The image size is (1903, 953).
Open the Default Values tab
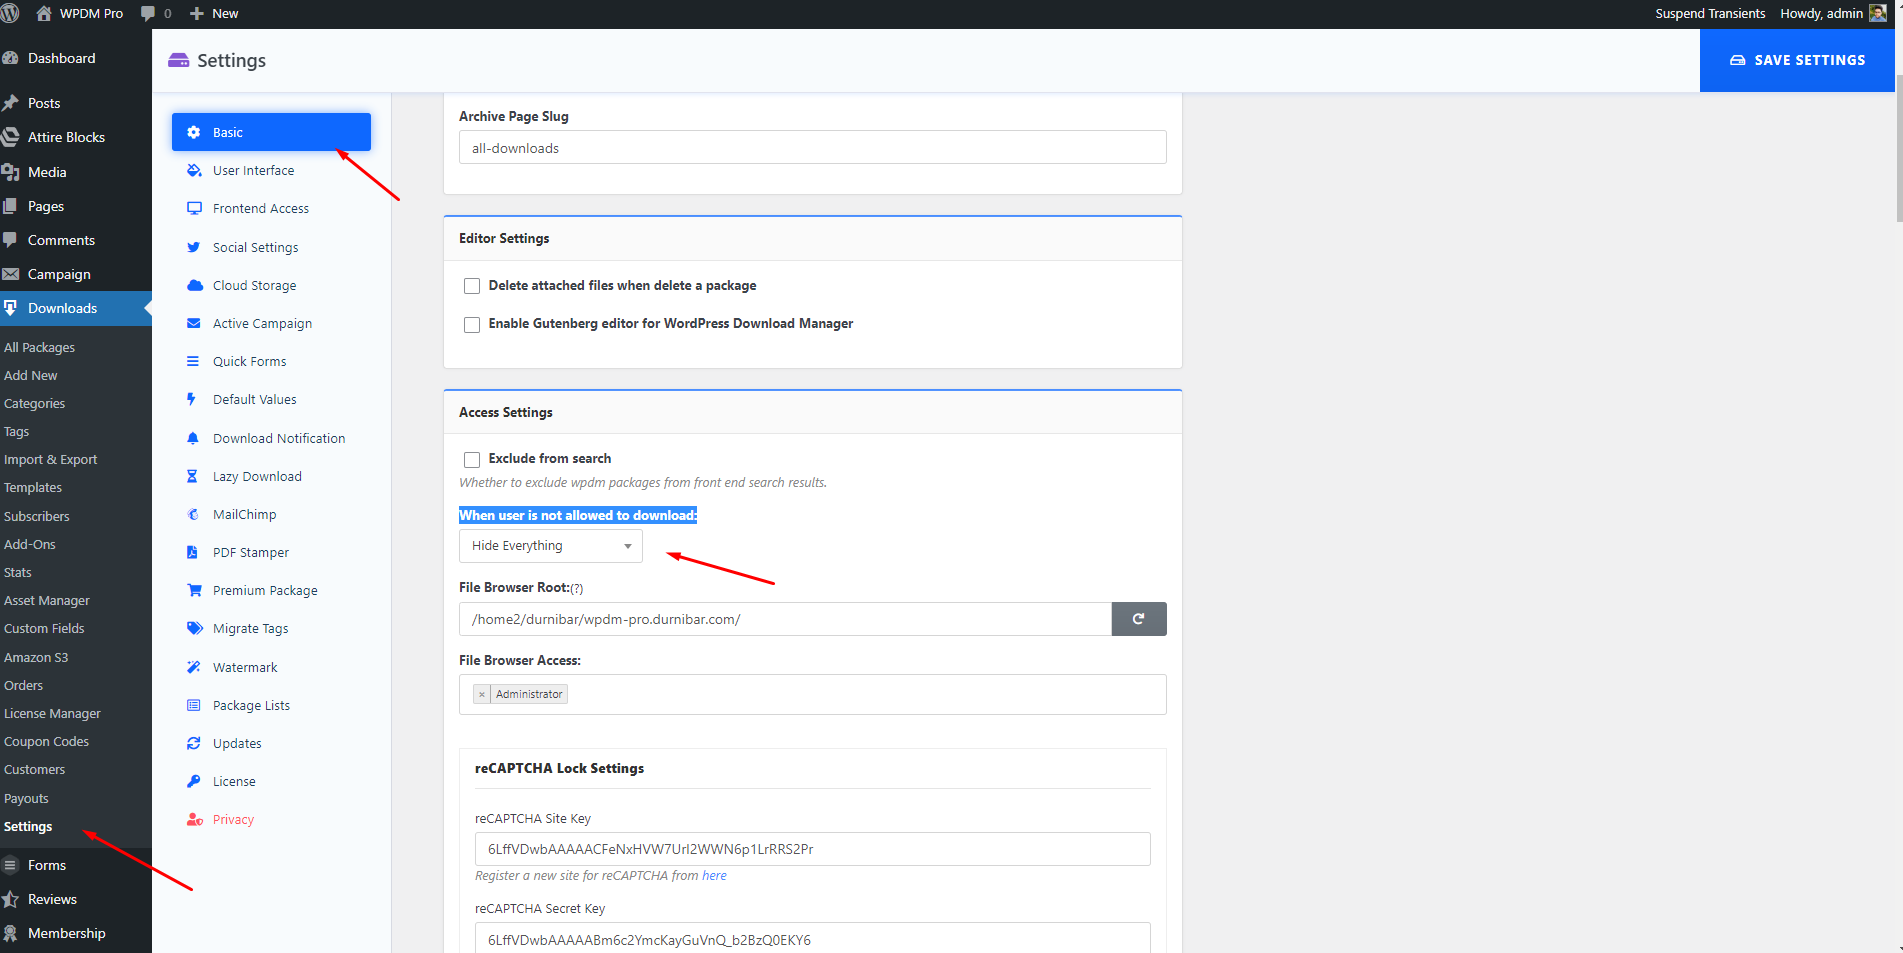254,399
